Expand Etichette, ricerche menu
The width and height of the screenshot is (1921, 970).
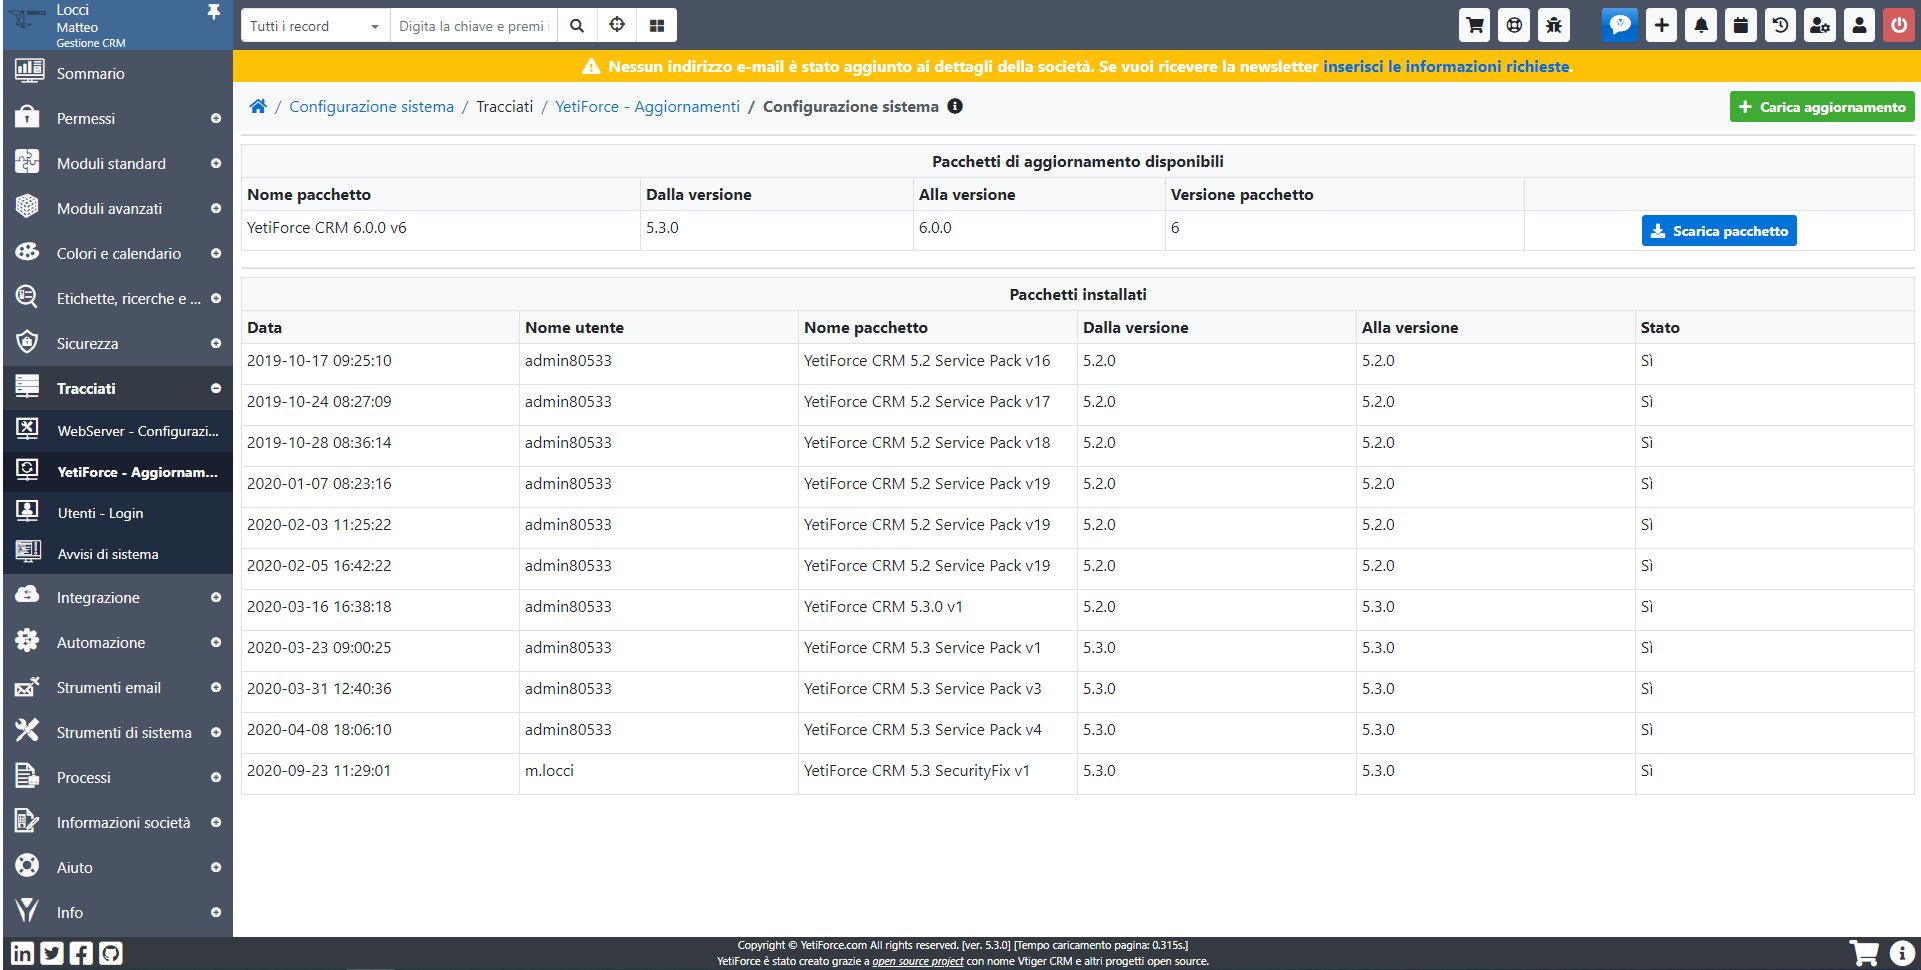point(118,298)
